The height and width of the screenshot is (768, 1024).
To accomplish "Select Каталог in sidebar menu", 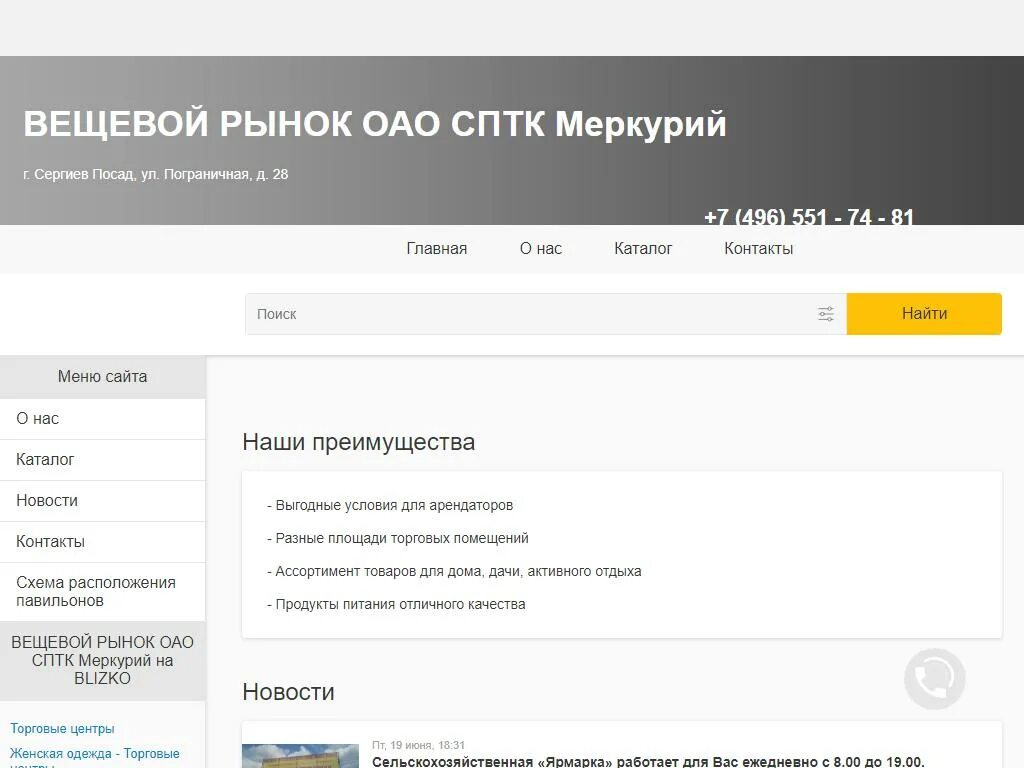I will point(103,460).
